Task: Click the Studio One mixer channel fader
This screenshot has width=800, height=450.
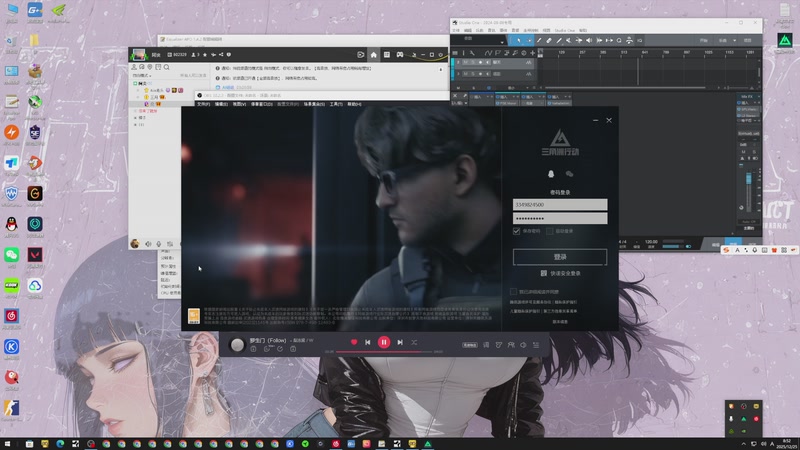Action: coord(748,179)
